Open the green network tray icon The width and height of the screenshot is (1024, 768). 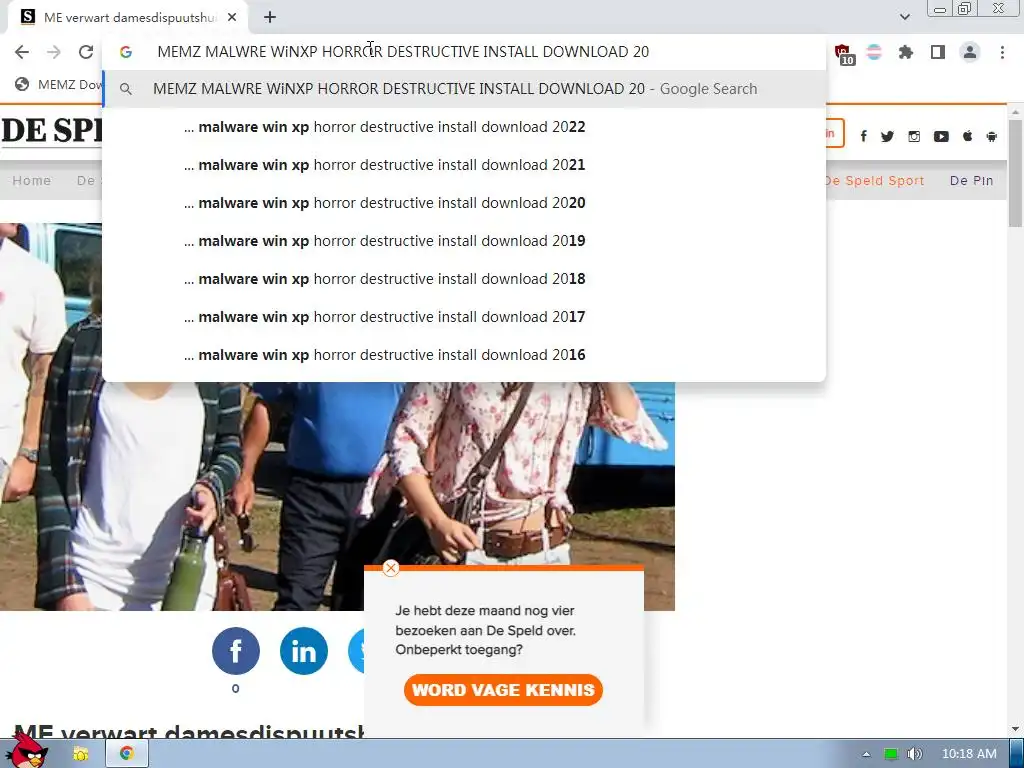point(891,754)
